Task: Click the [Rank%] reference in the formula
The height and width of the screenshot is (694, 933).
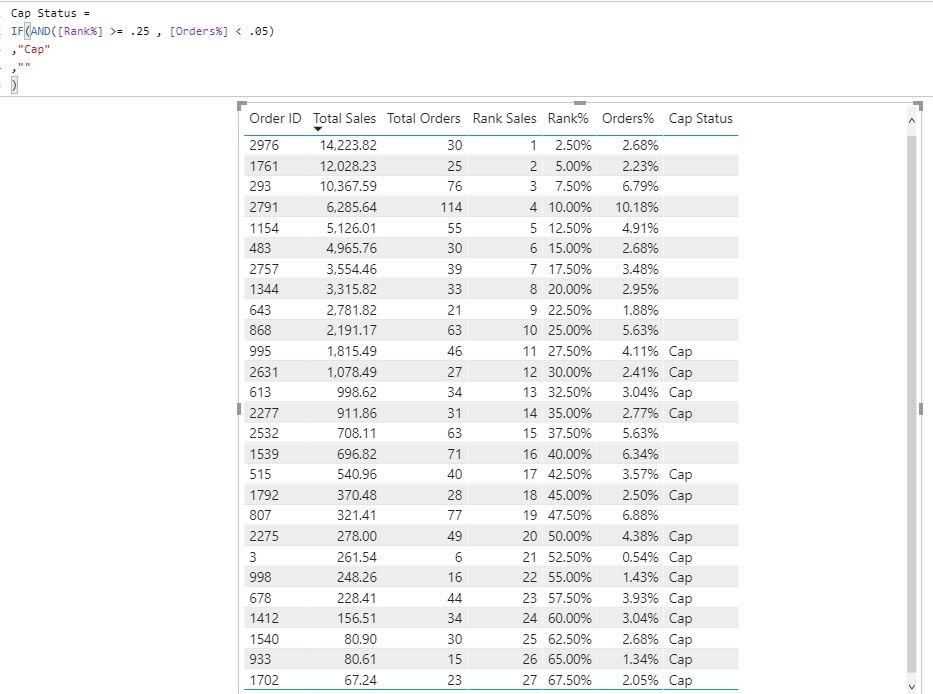Action: point(80,31)
